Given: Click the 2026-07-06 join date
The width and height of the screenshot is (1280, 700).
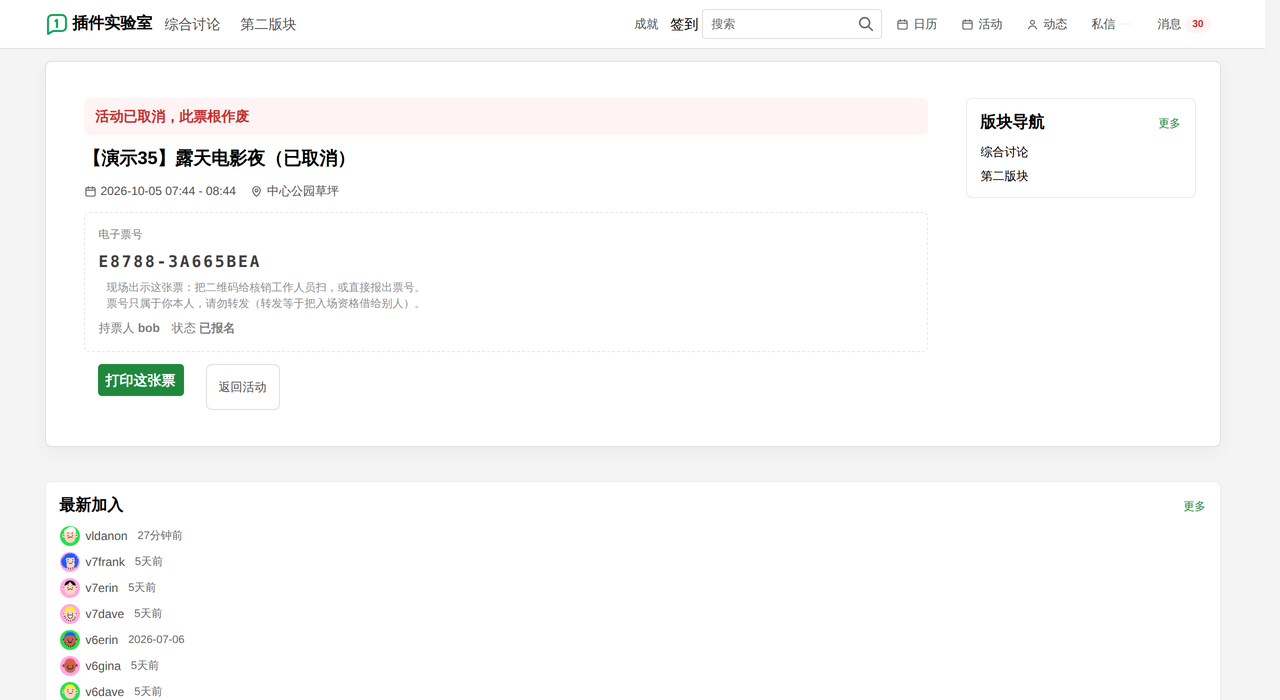Looking at the screenshot, I should (156, 640).
